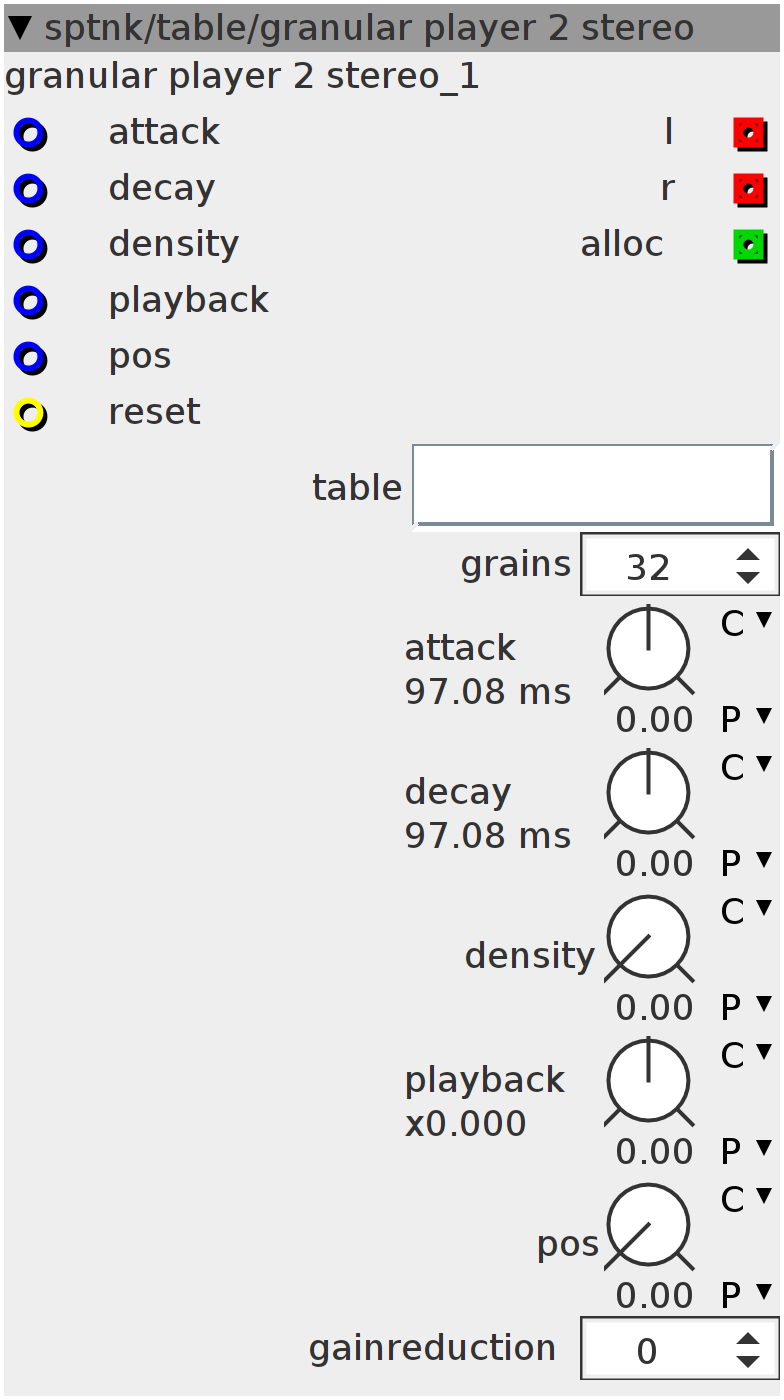
Task: Click the table name input field
Action: coord(593,485)
